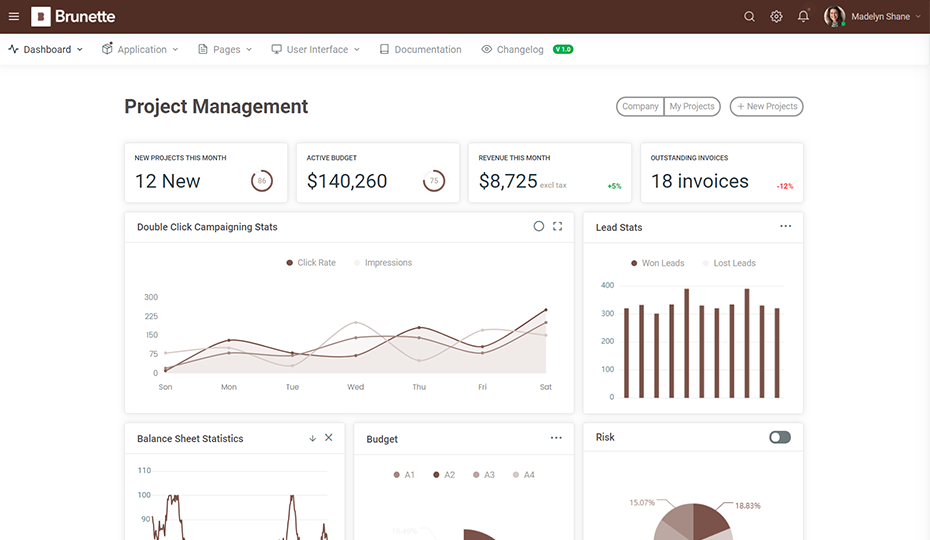Toggle the Impressions legend series
Viewport: 930px width, 540px height.
(x=383, y=262)
